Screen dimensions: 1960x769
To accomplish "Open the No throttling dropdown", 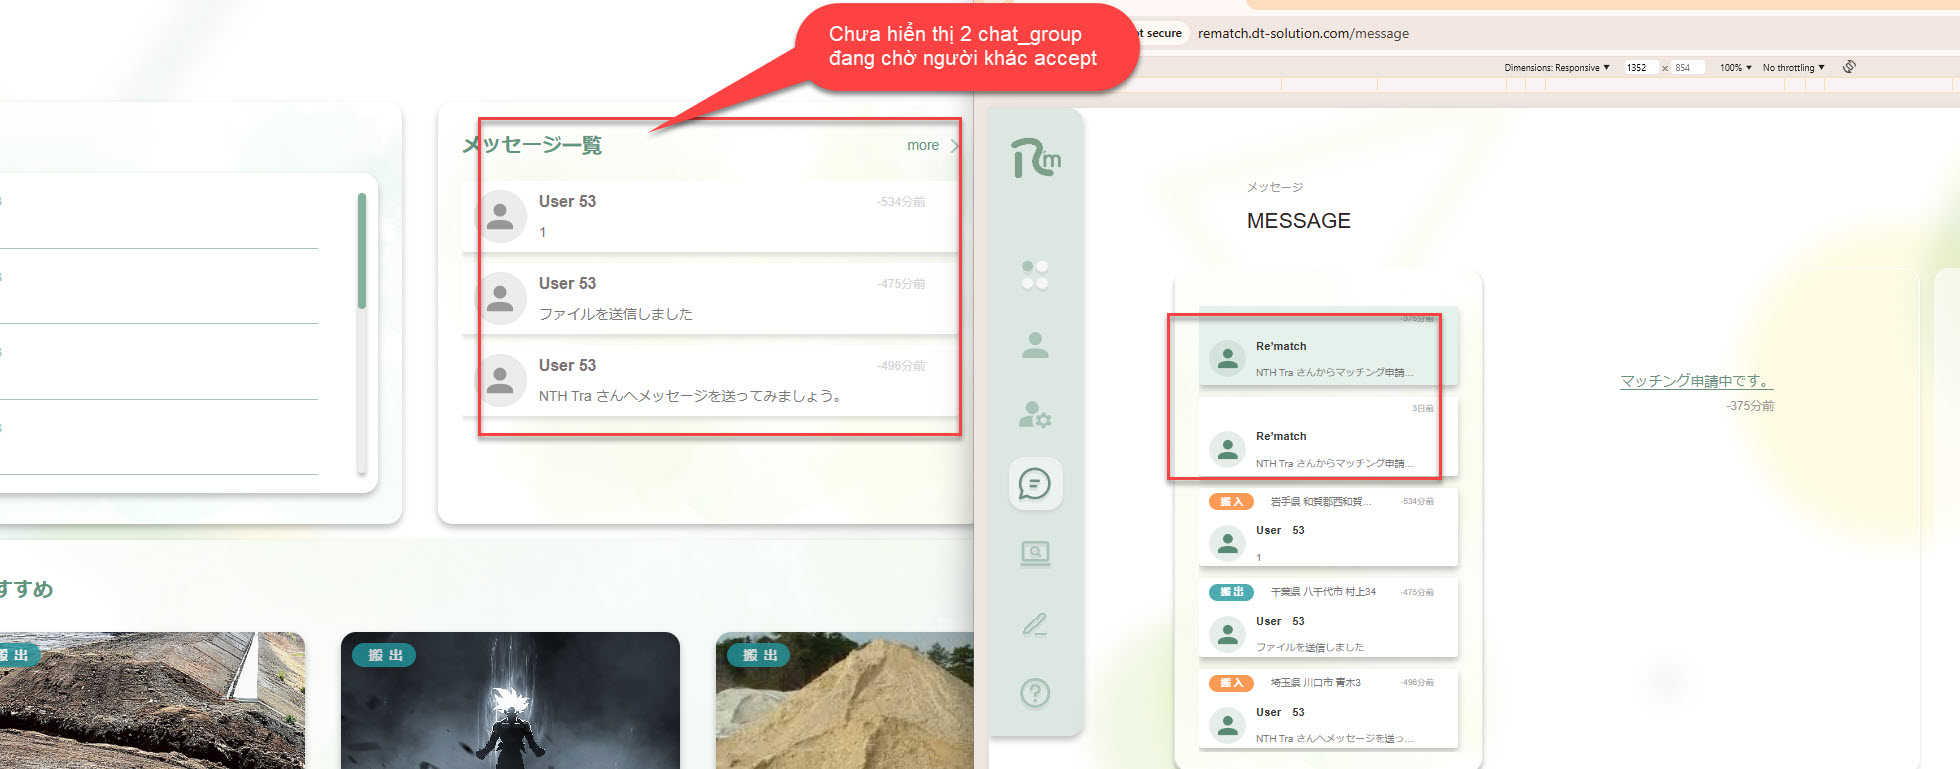I will tap(1793, 68).
